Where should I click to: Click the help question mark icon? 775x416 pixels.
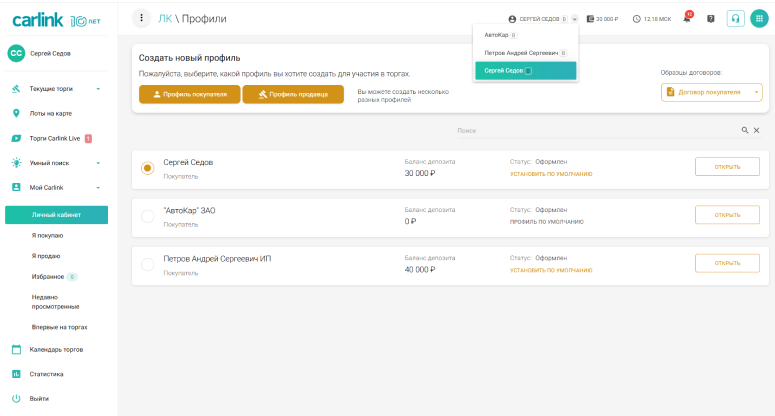tap(710, 18)
